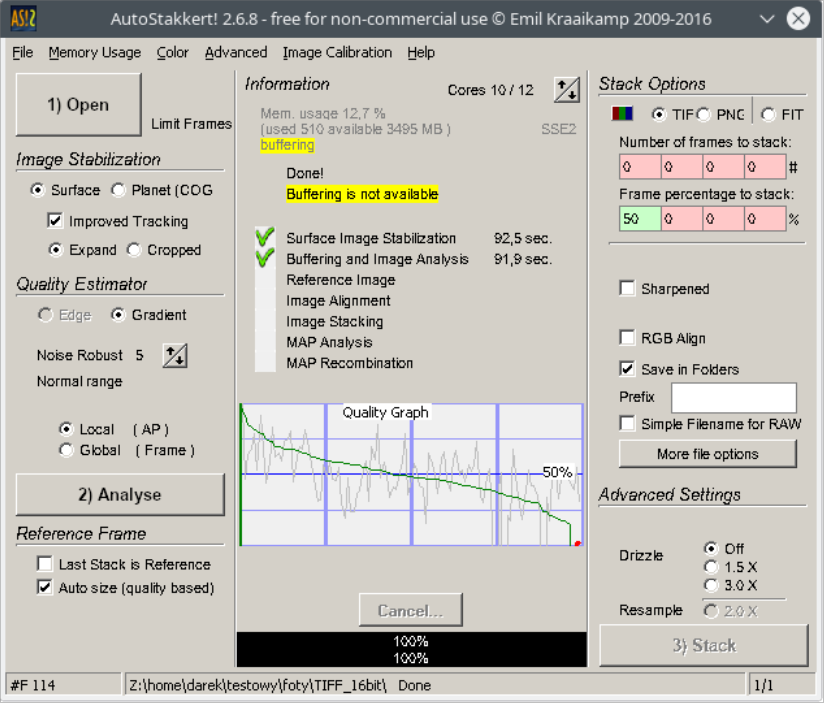
Task: Click the 100% progress bar
Action: tap(411, 649)
